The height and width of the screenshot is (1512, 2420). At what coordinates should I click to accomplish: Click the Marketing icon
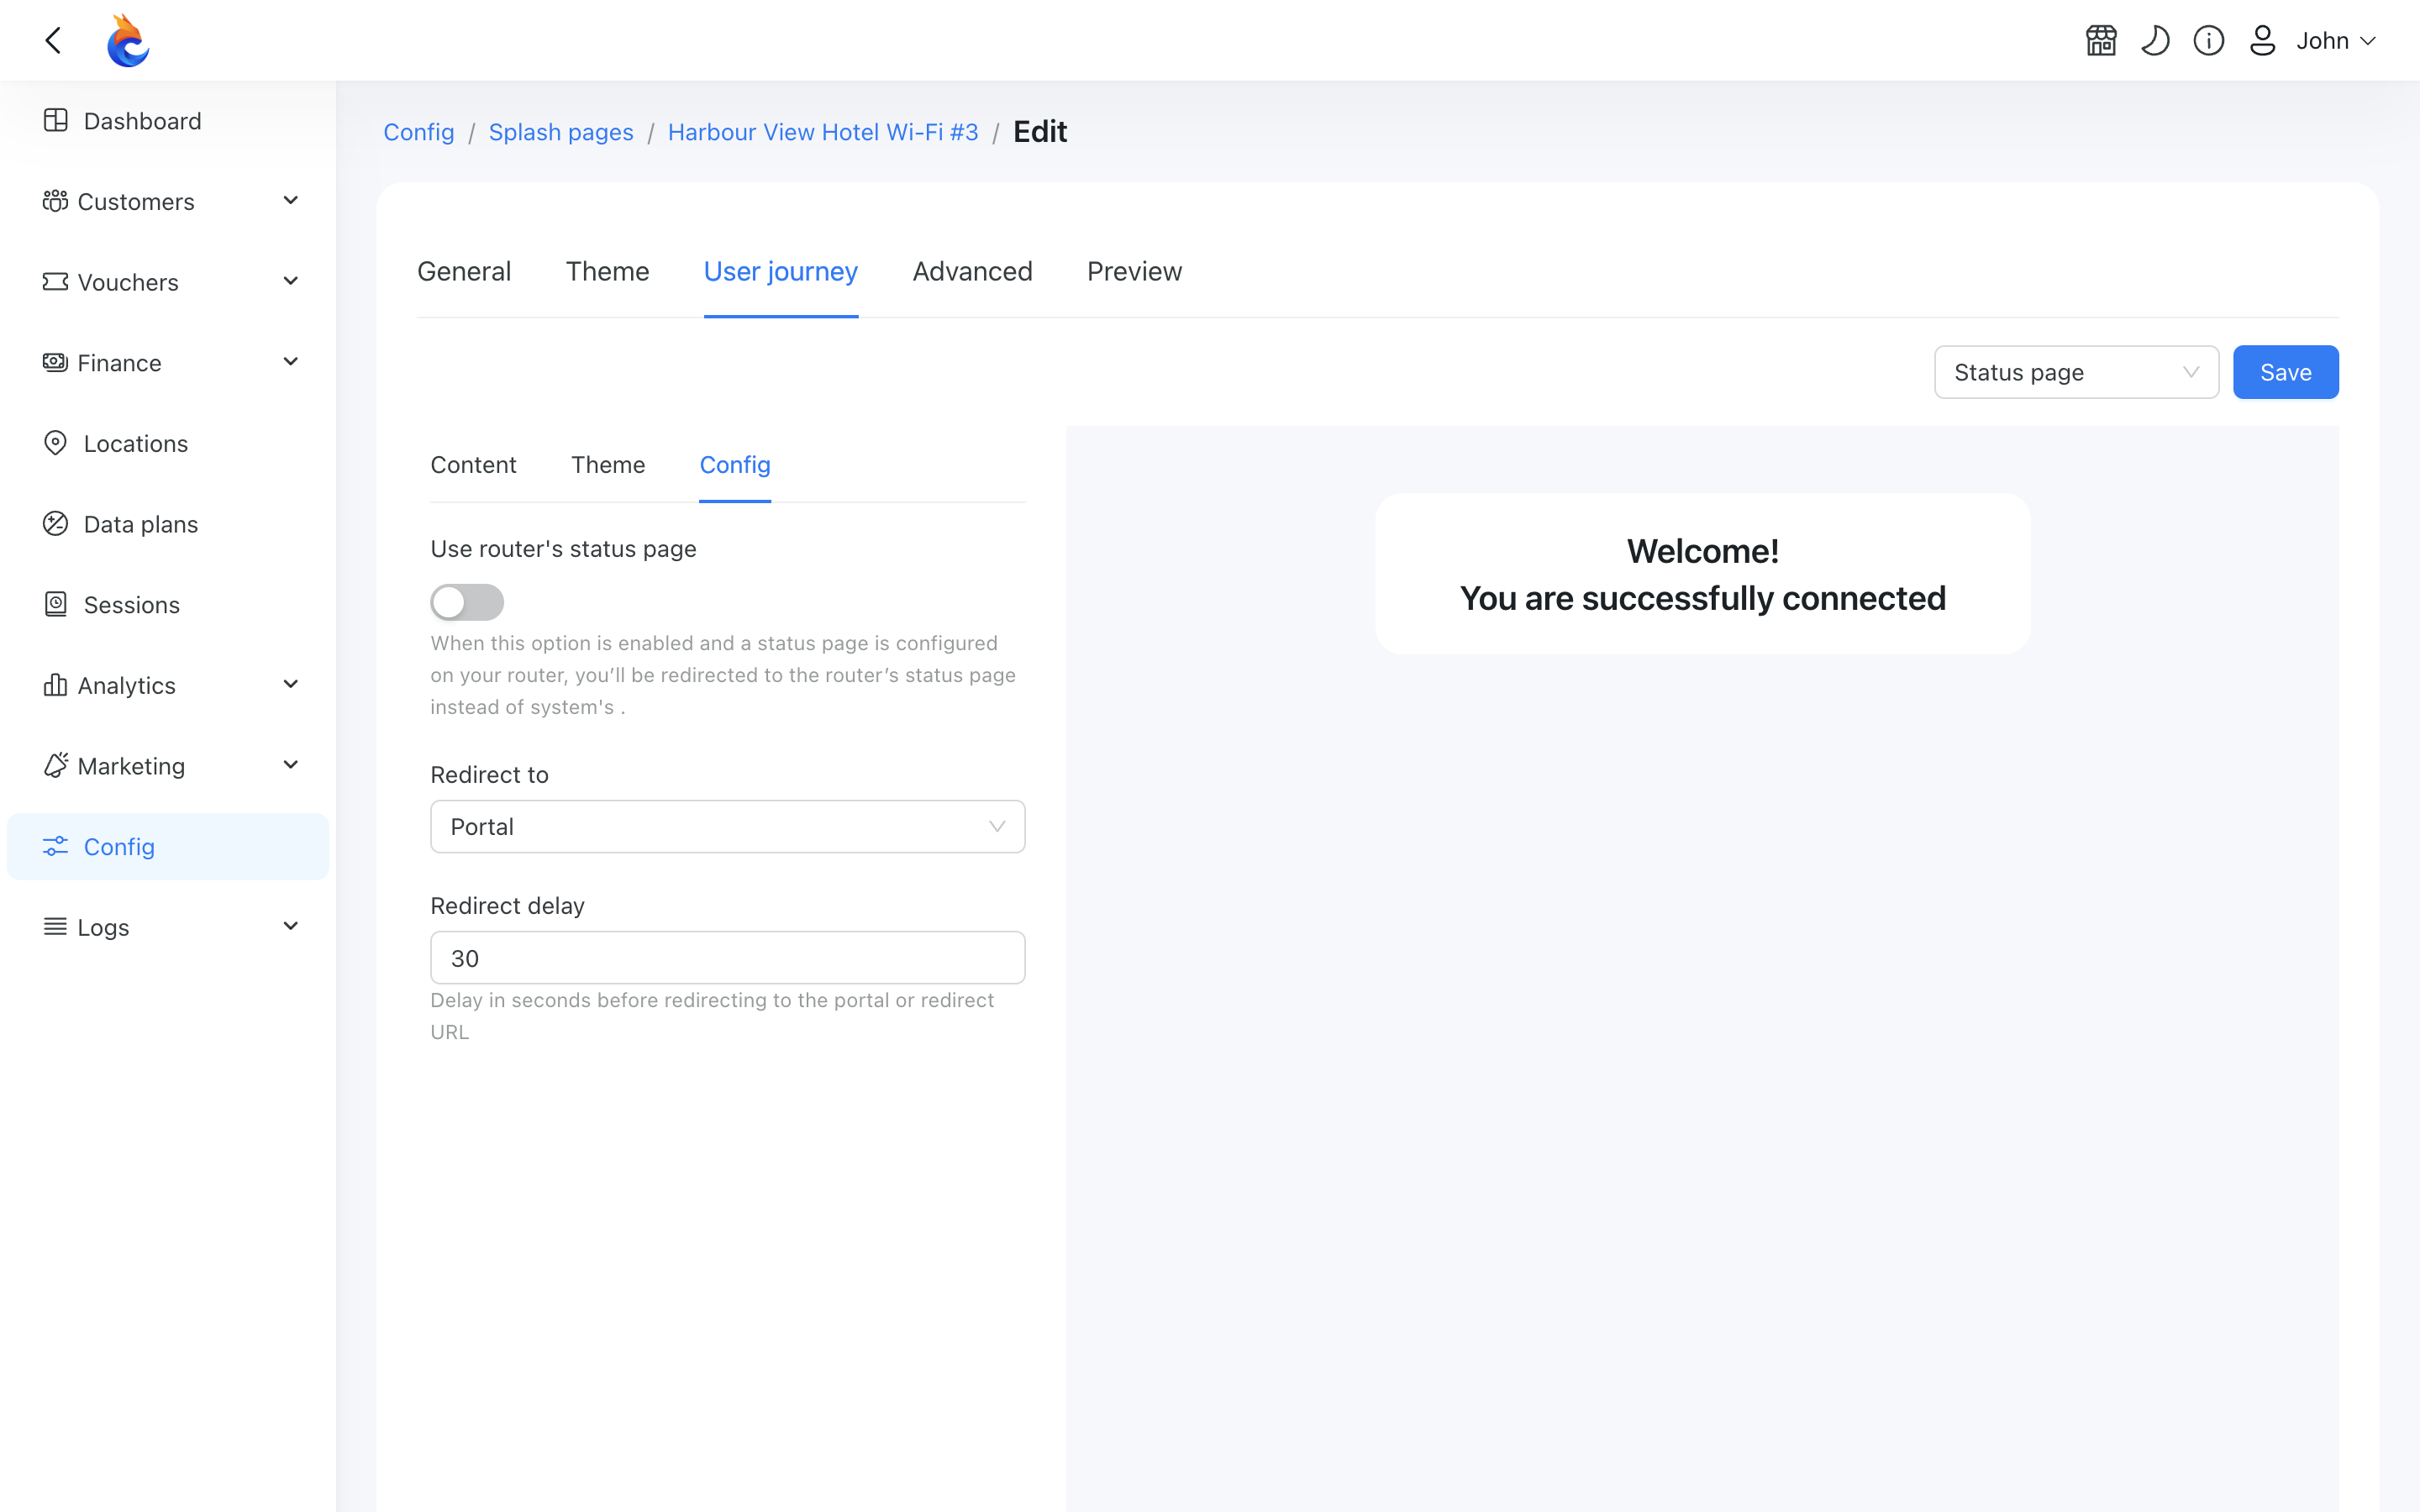55,765
